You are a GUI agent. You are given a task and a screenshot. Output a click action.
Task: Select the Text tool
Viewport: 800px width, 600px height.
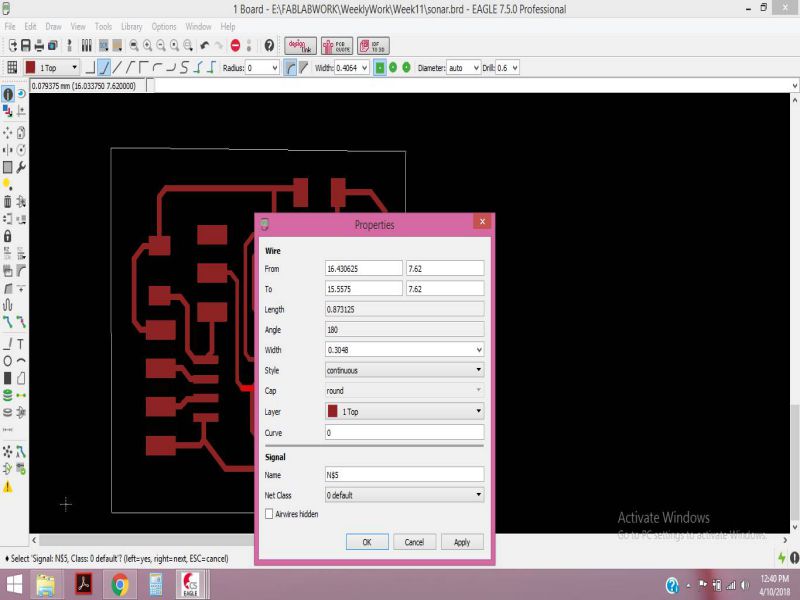point(21,344)
